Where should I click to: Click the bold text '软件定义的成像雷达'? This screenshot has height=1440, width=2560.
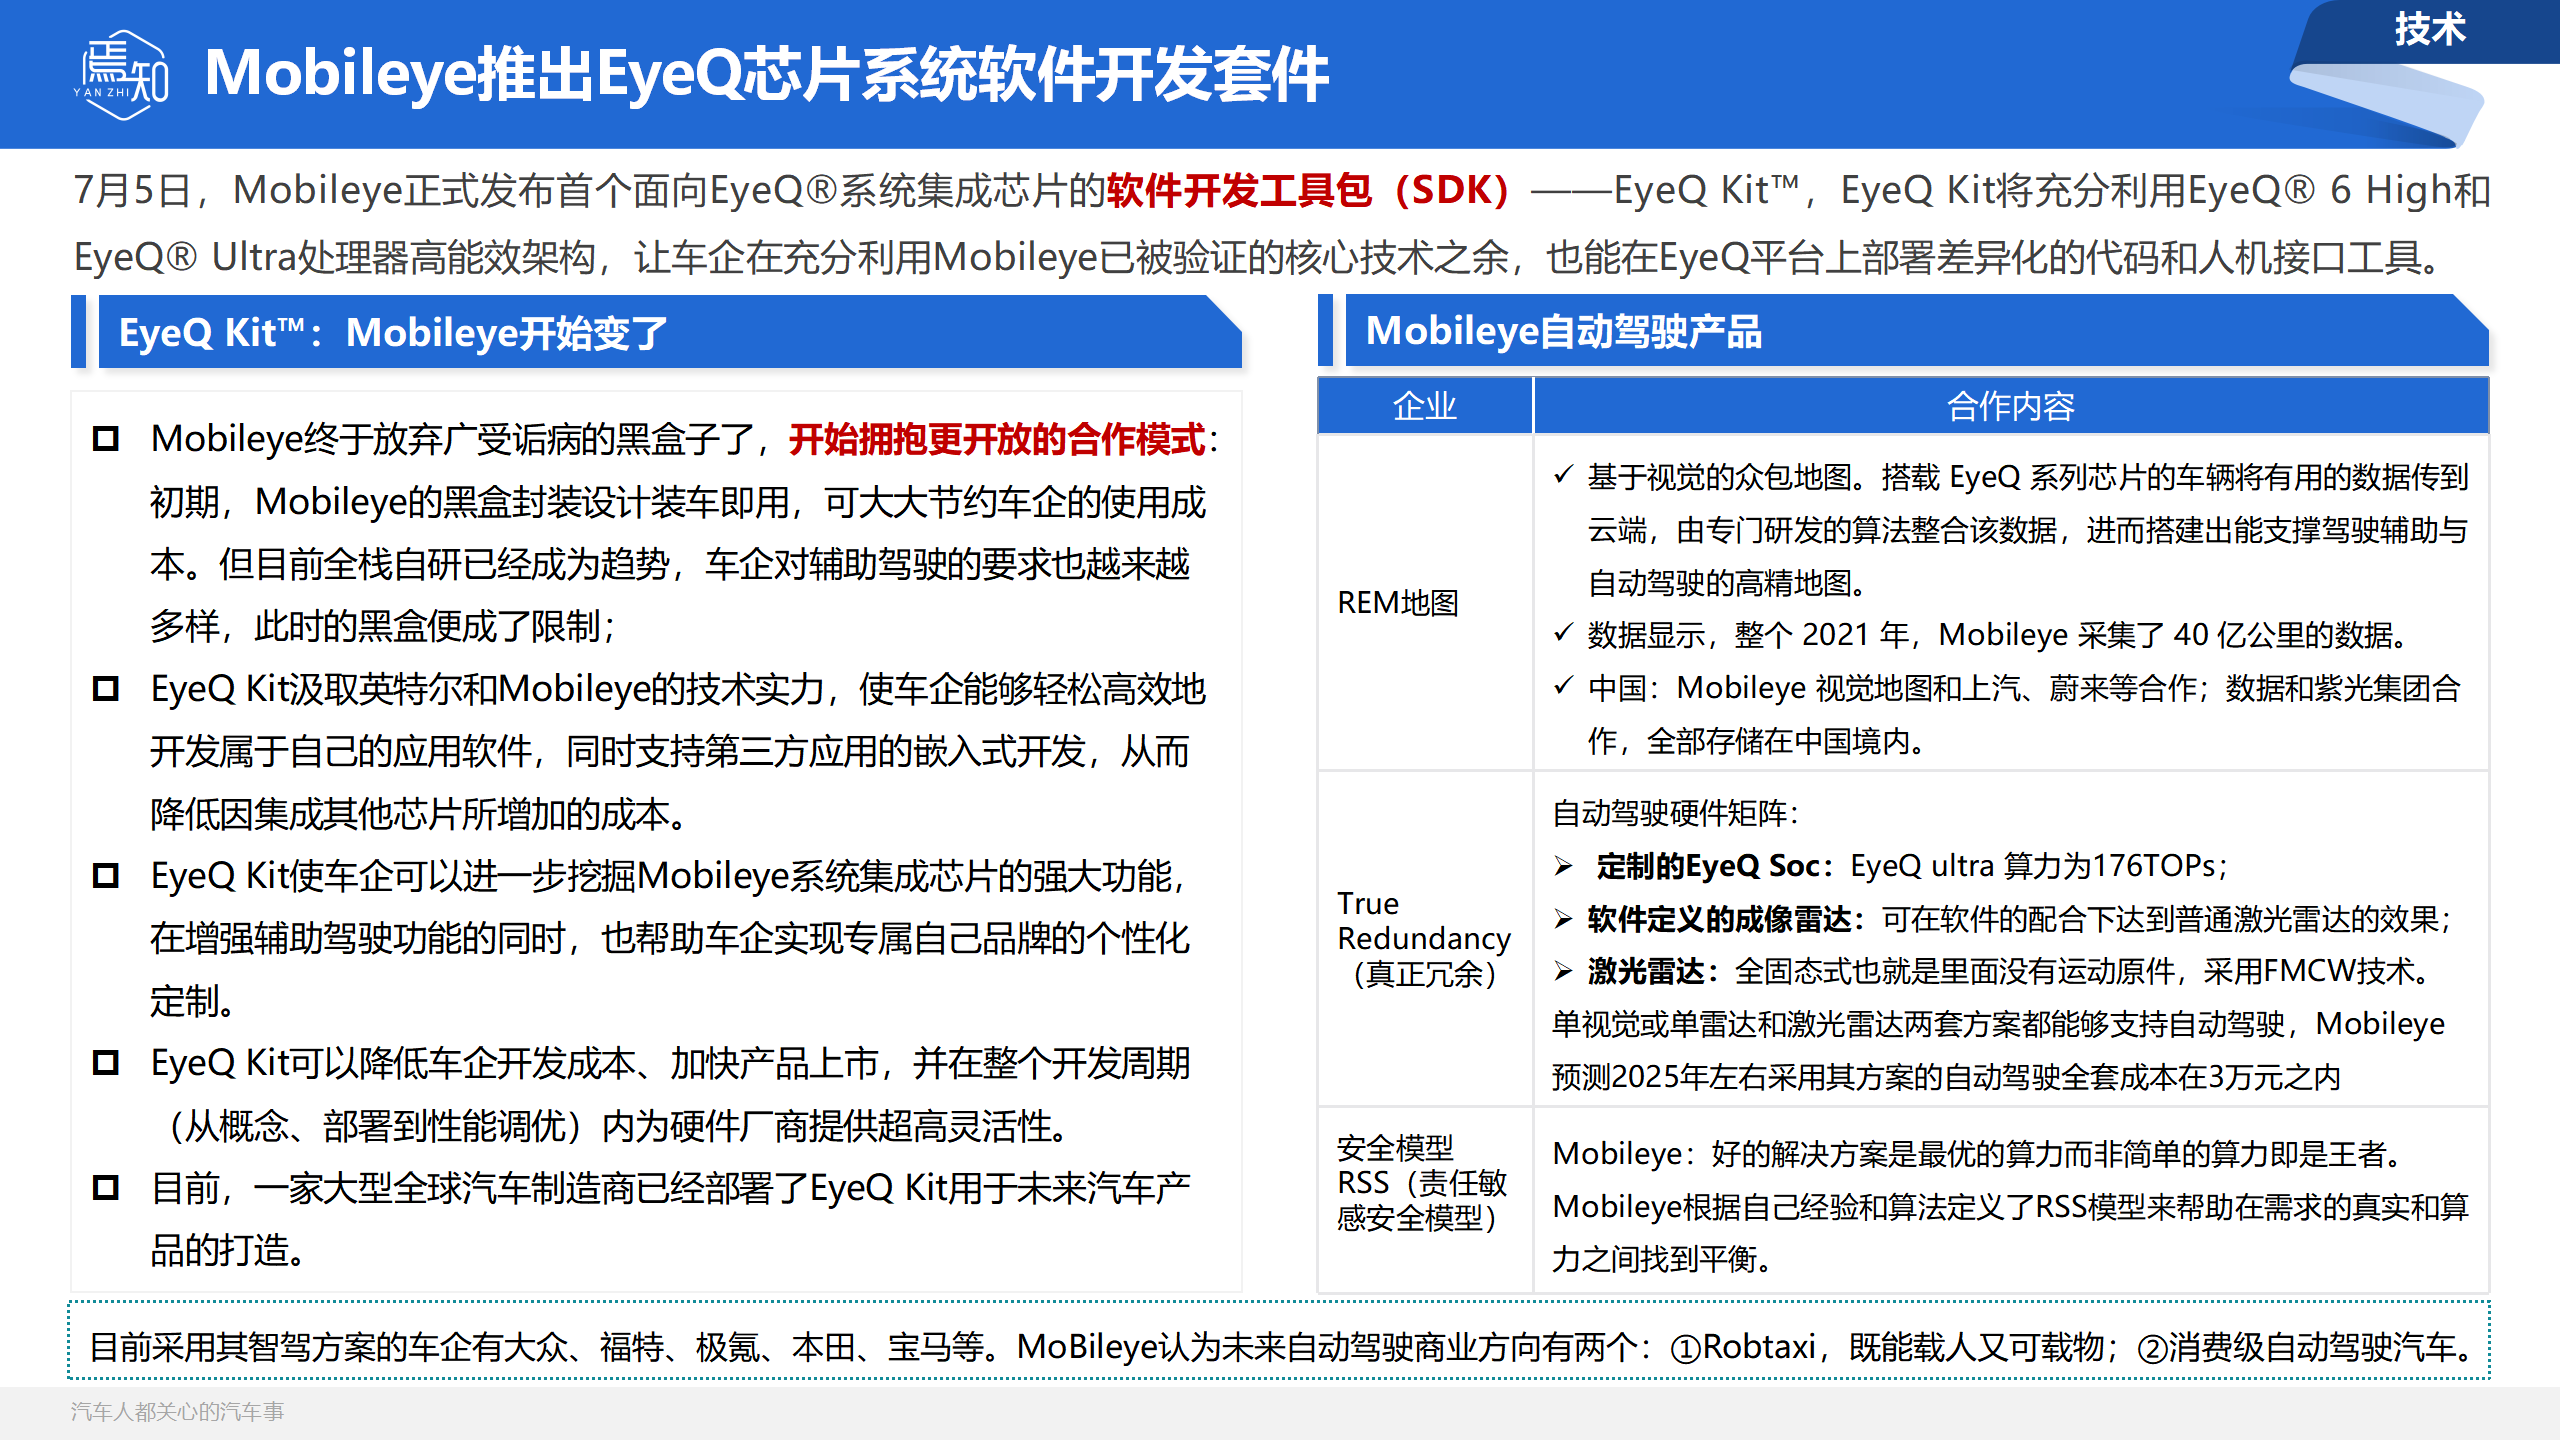(x=1719, y=919)
